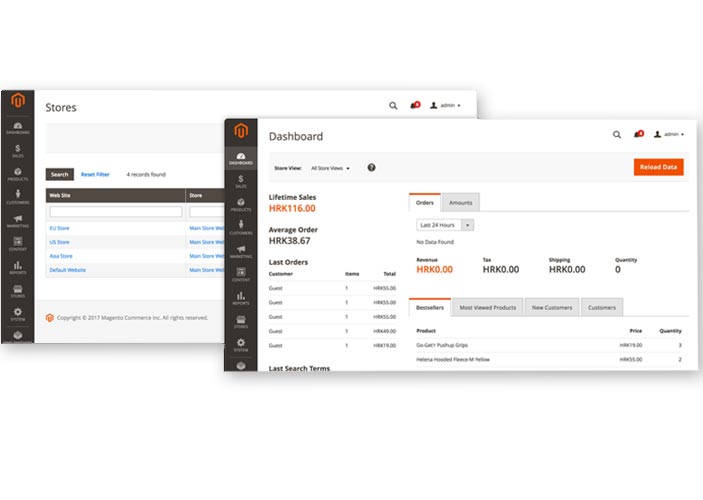This screenshot has width=703, height=500.
Task: Select Customers tab
Action: [602, 308]
